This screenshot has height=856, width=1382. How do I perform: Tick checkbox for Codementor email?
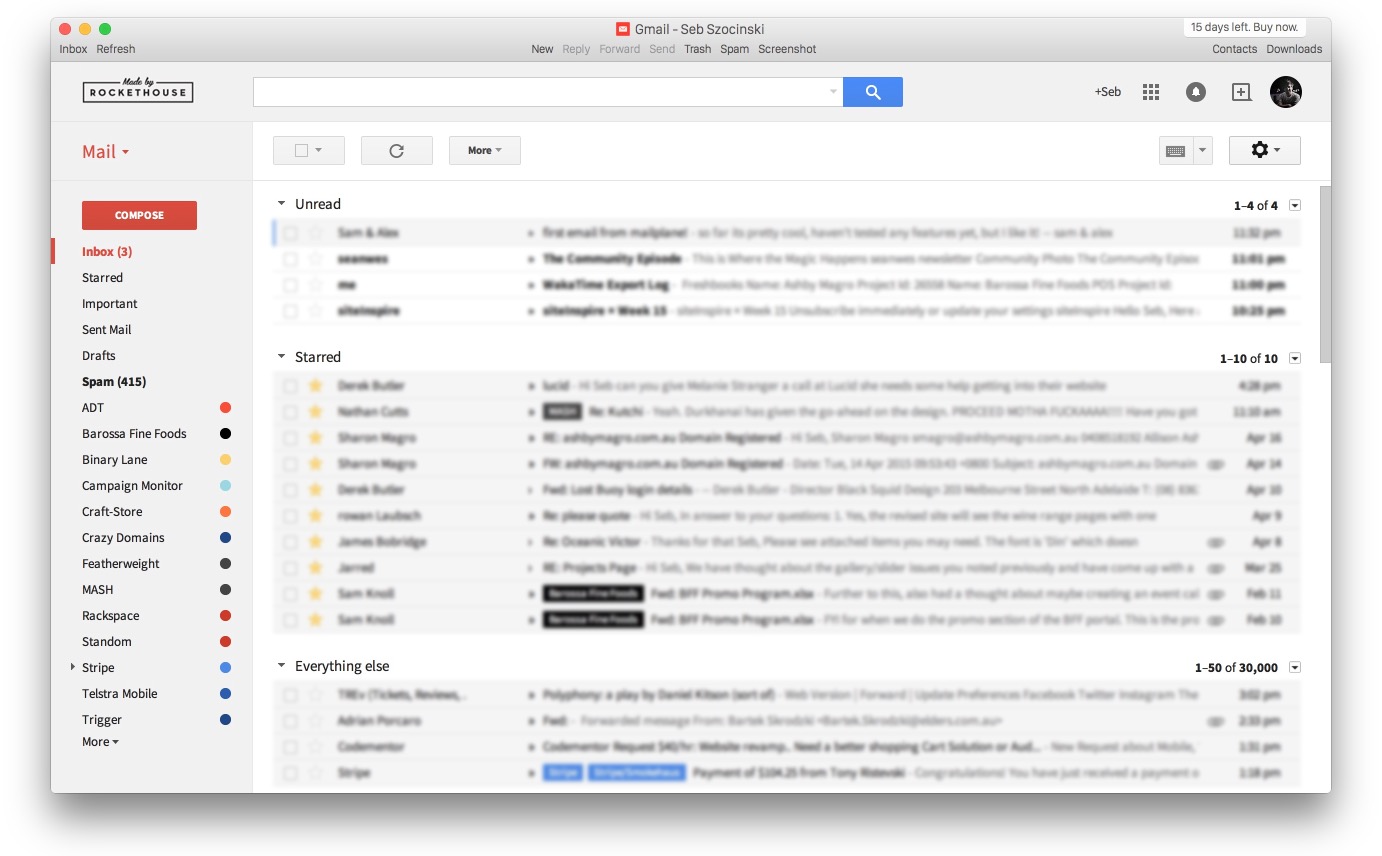(290, 747)
